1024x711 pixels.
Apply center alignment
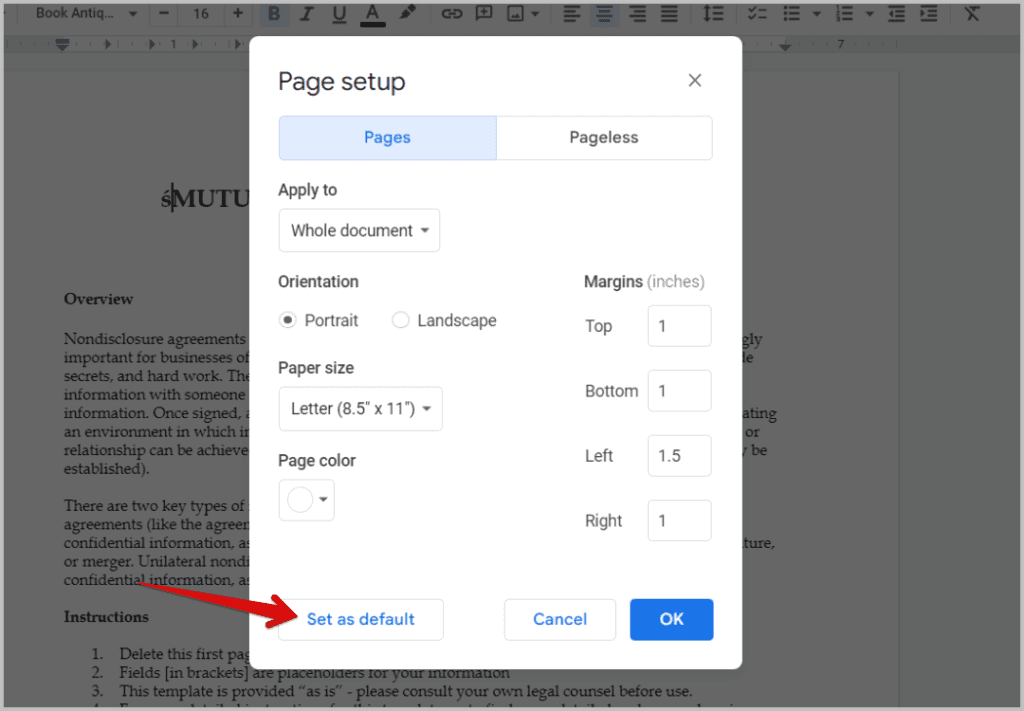604,14
